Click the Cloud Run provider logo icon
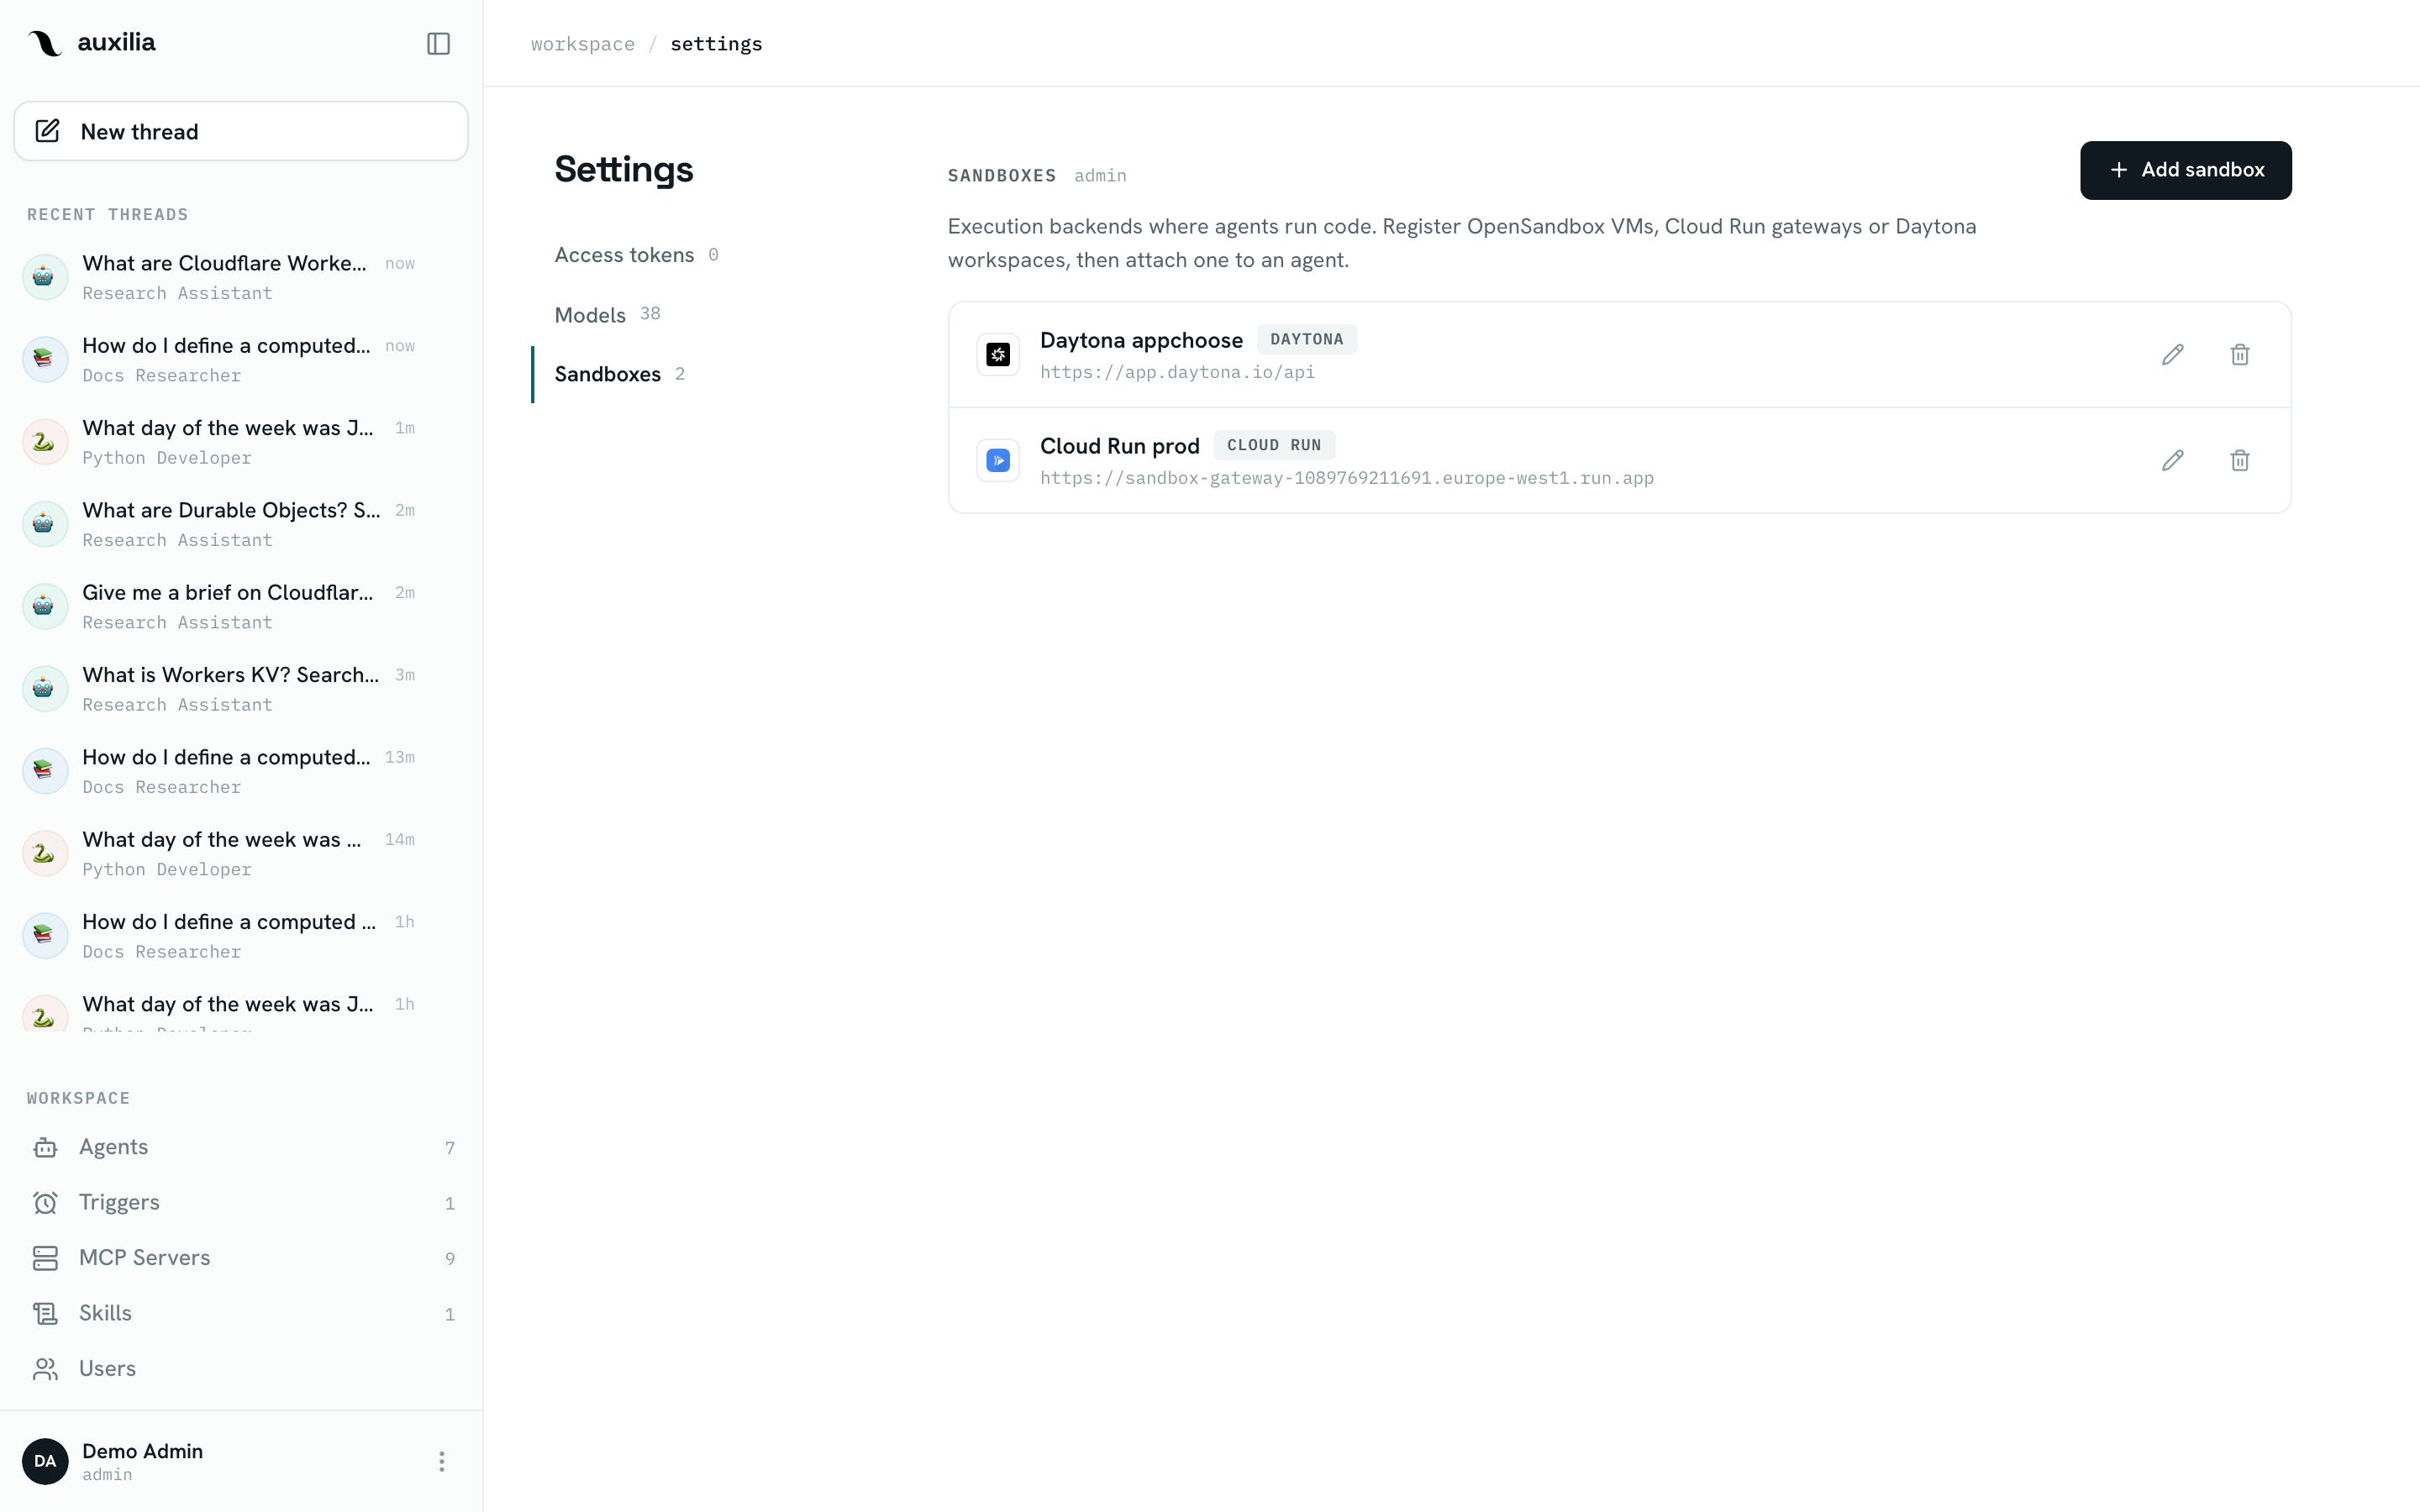This screenshot has width=2420, height=1512. pyautogui.click(x=998, y=461)
